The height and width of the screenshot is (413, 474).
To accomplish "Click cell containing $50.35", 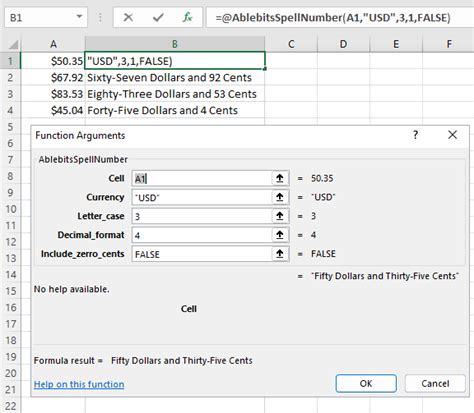I will pos(53,61).
